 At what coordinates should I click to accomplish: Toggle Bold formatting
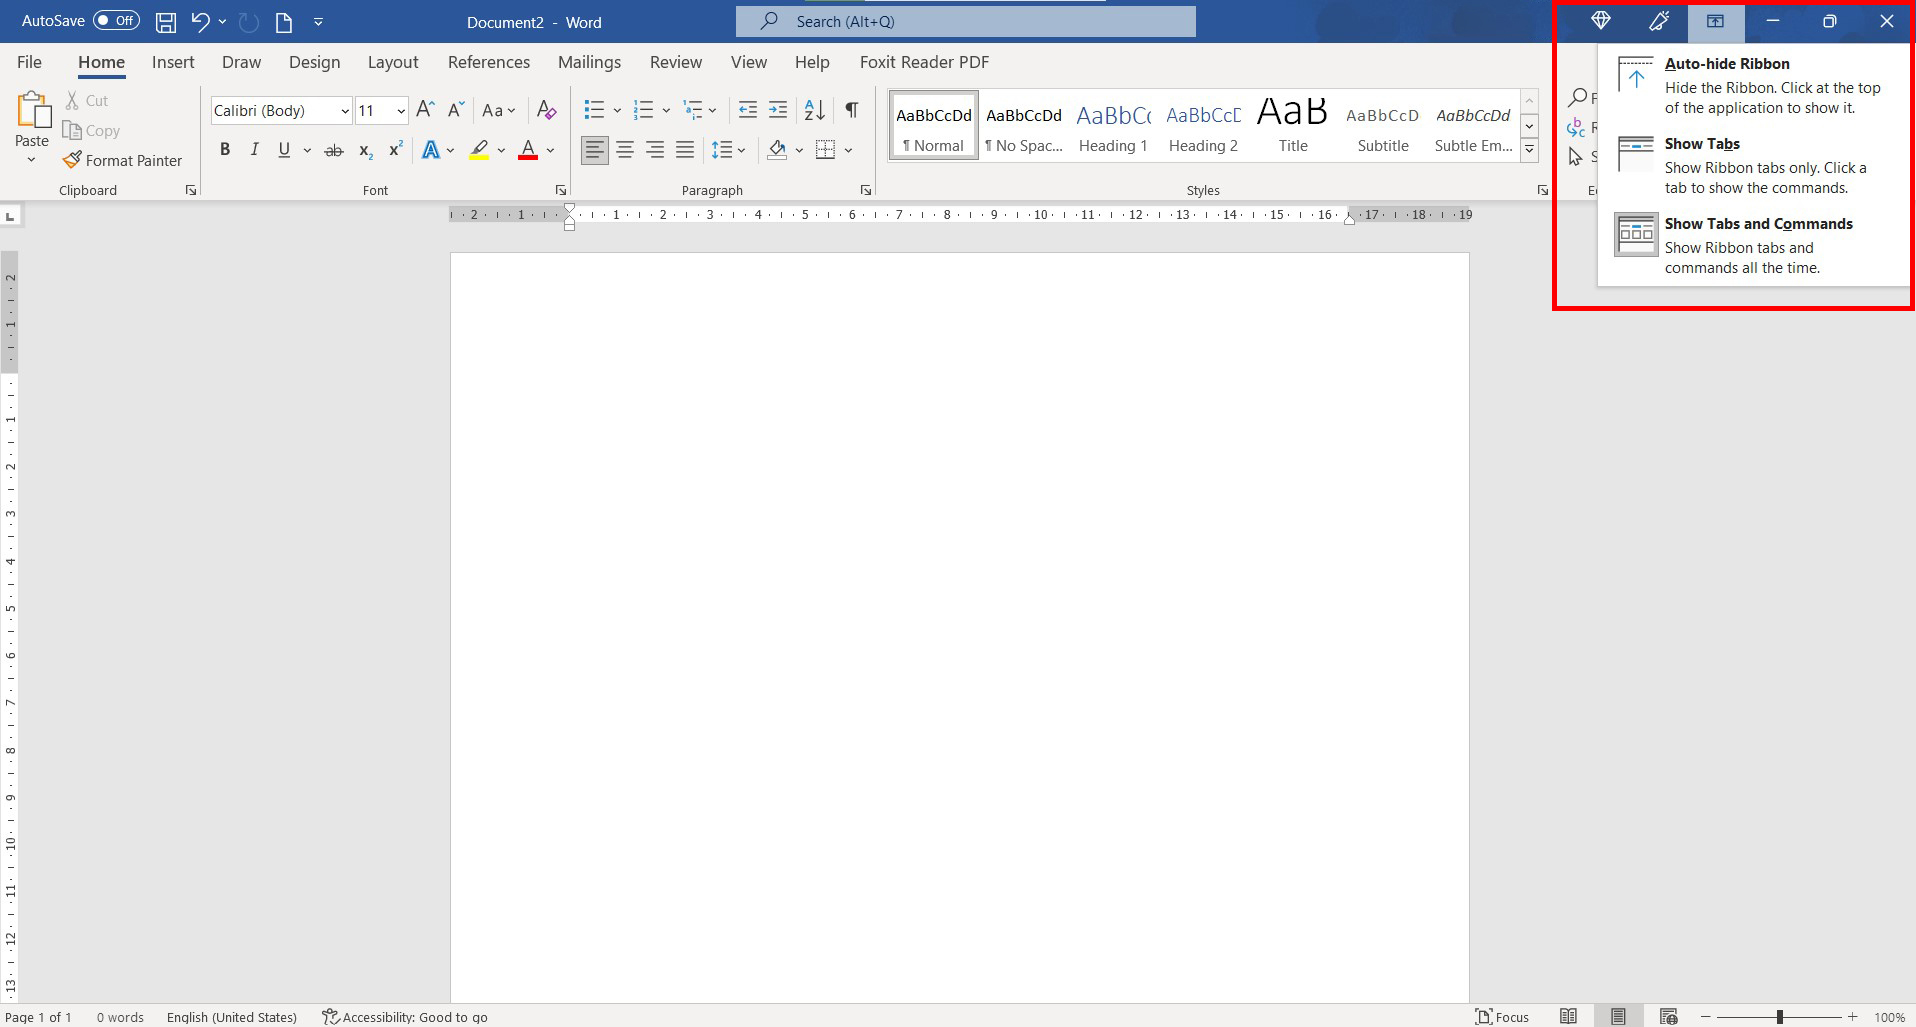pyautogui.click(x=225, y=150)
